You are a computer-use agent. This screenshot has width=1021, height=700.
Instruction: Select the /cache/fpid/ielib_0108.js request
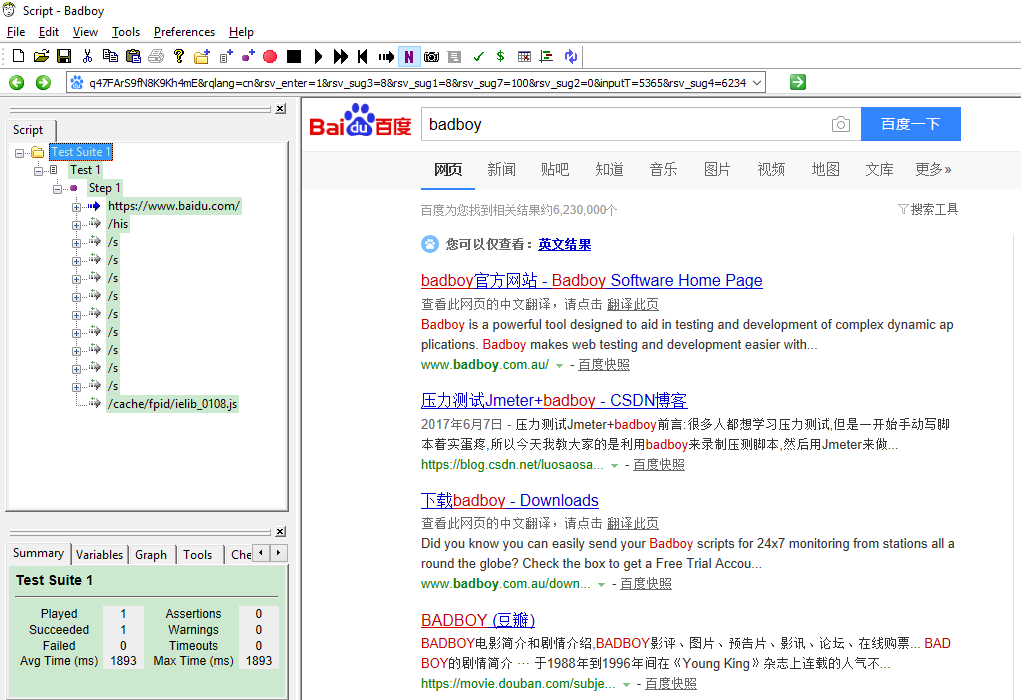(x=173, y=404)
